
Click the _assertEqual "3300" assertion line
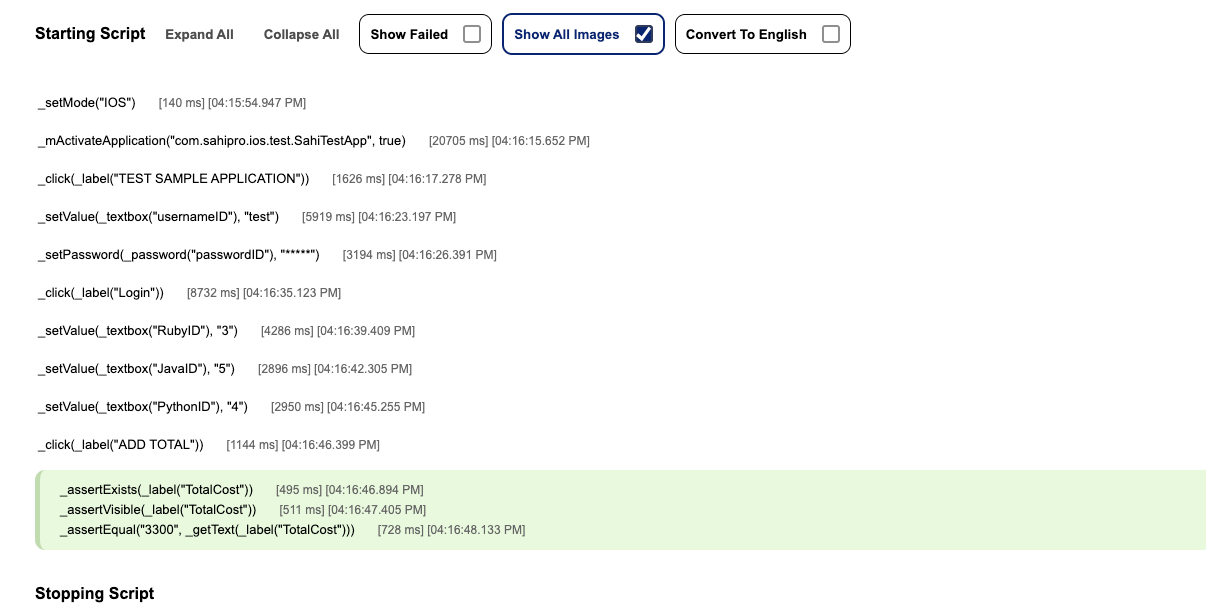pyautogui.click(x=207, y=530)
